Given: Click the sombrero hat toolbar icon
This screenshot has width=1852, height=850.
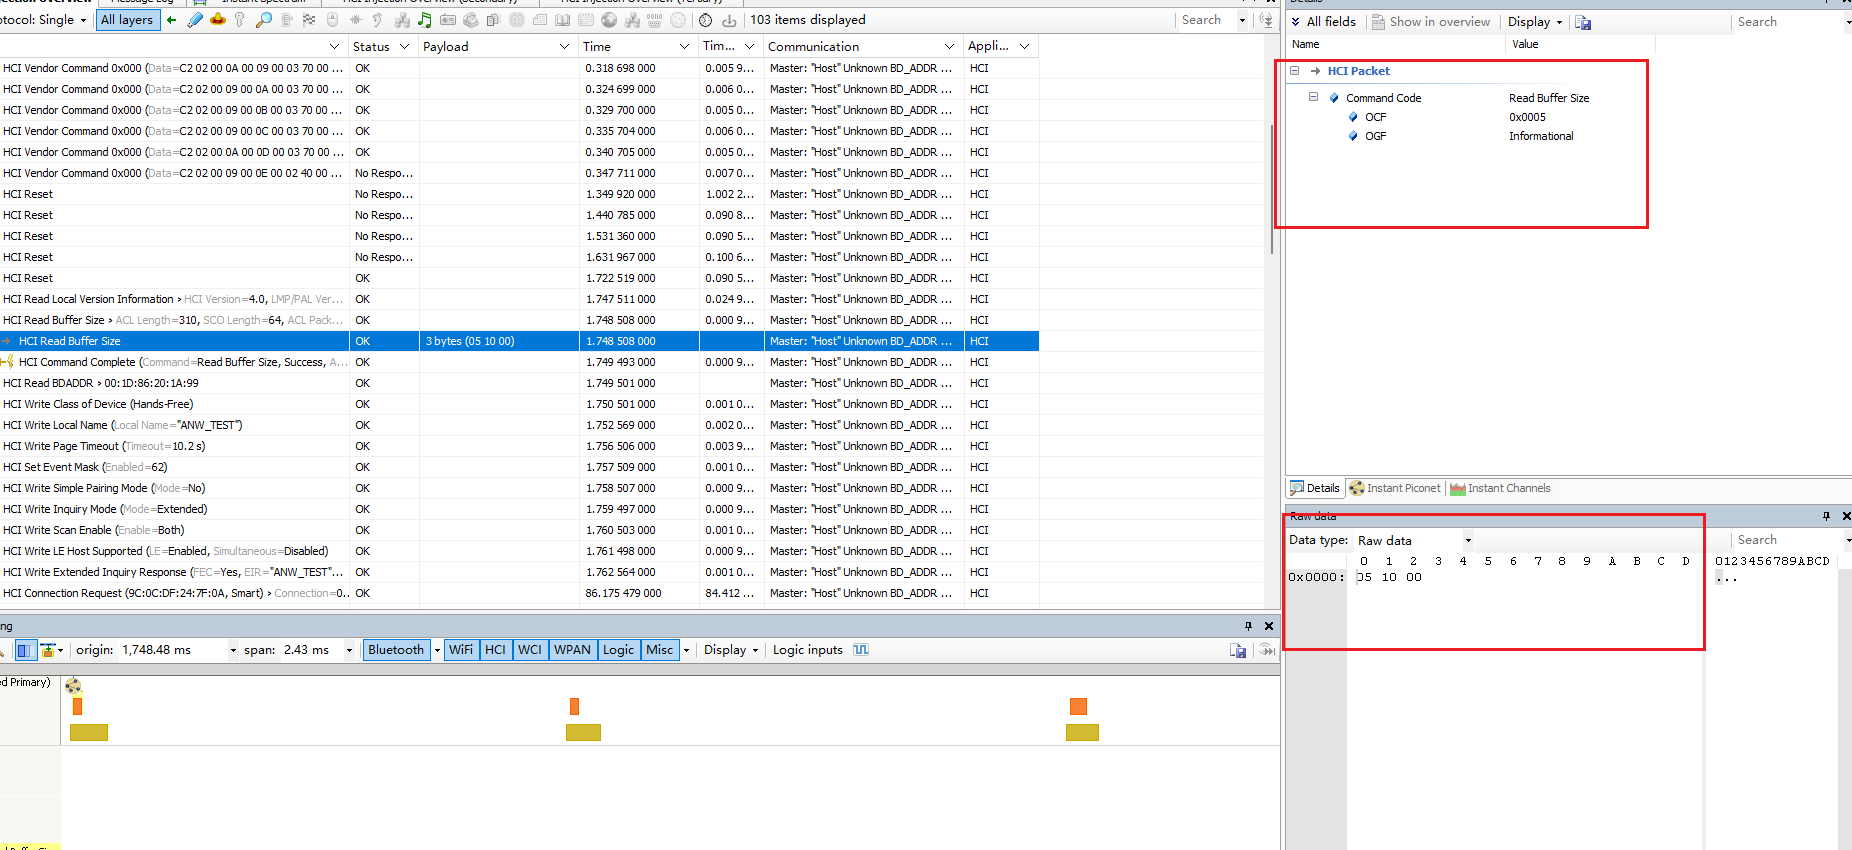Looking at the screenshot, I should tap(218, 20).
